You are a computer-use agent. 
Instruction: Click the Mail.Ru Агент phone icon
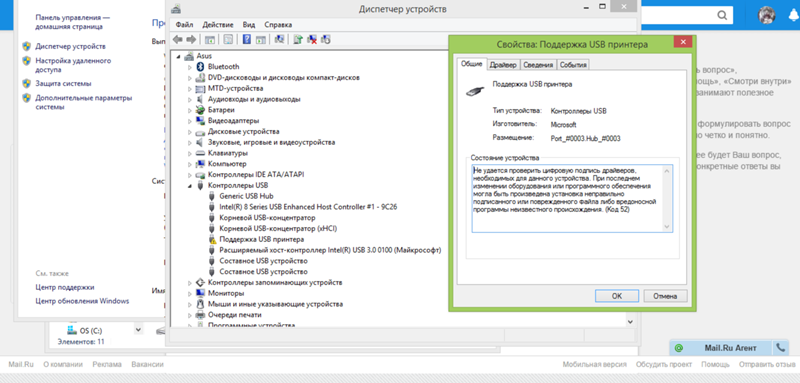(x=781, y=348)
